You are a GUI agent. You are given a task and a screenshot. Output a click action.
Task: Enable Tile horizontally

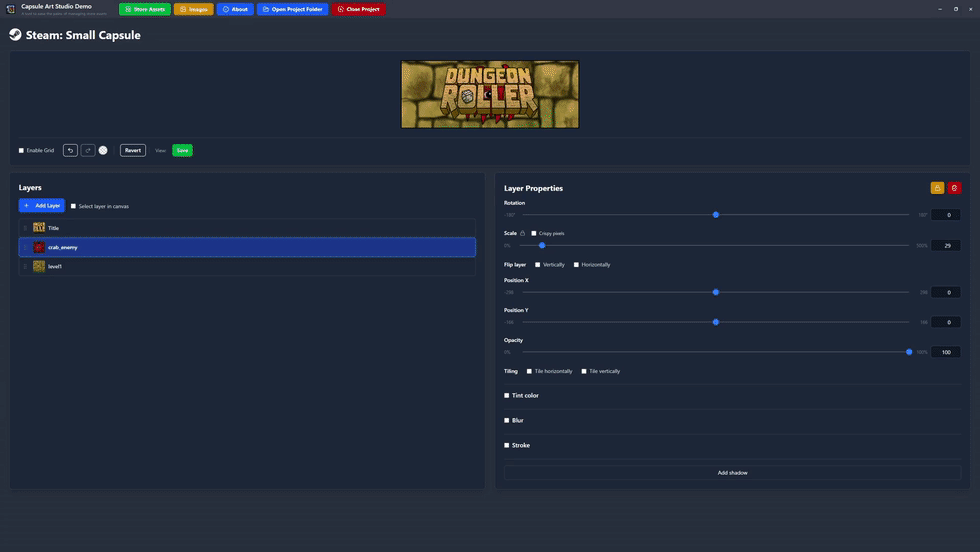(529, 371)
